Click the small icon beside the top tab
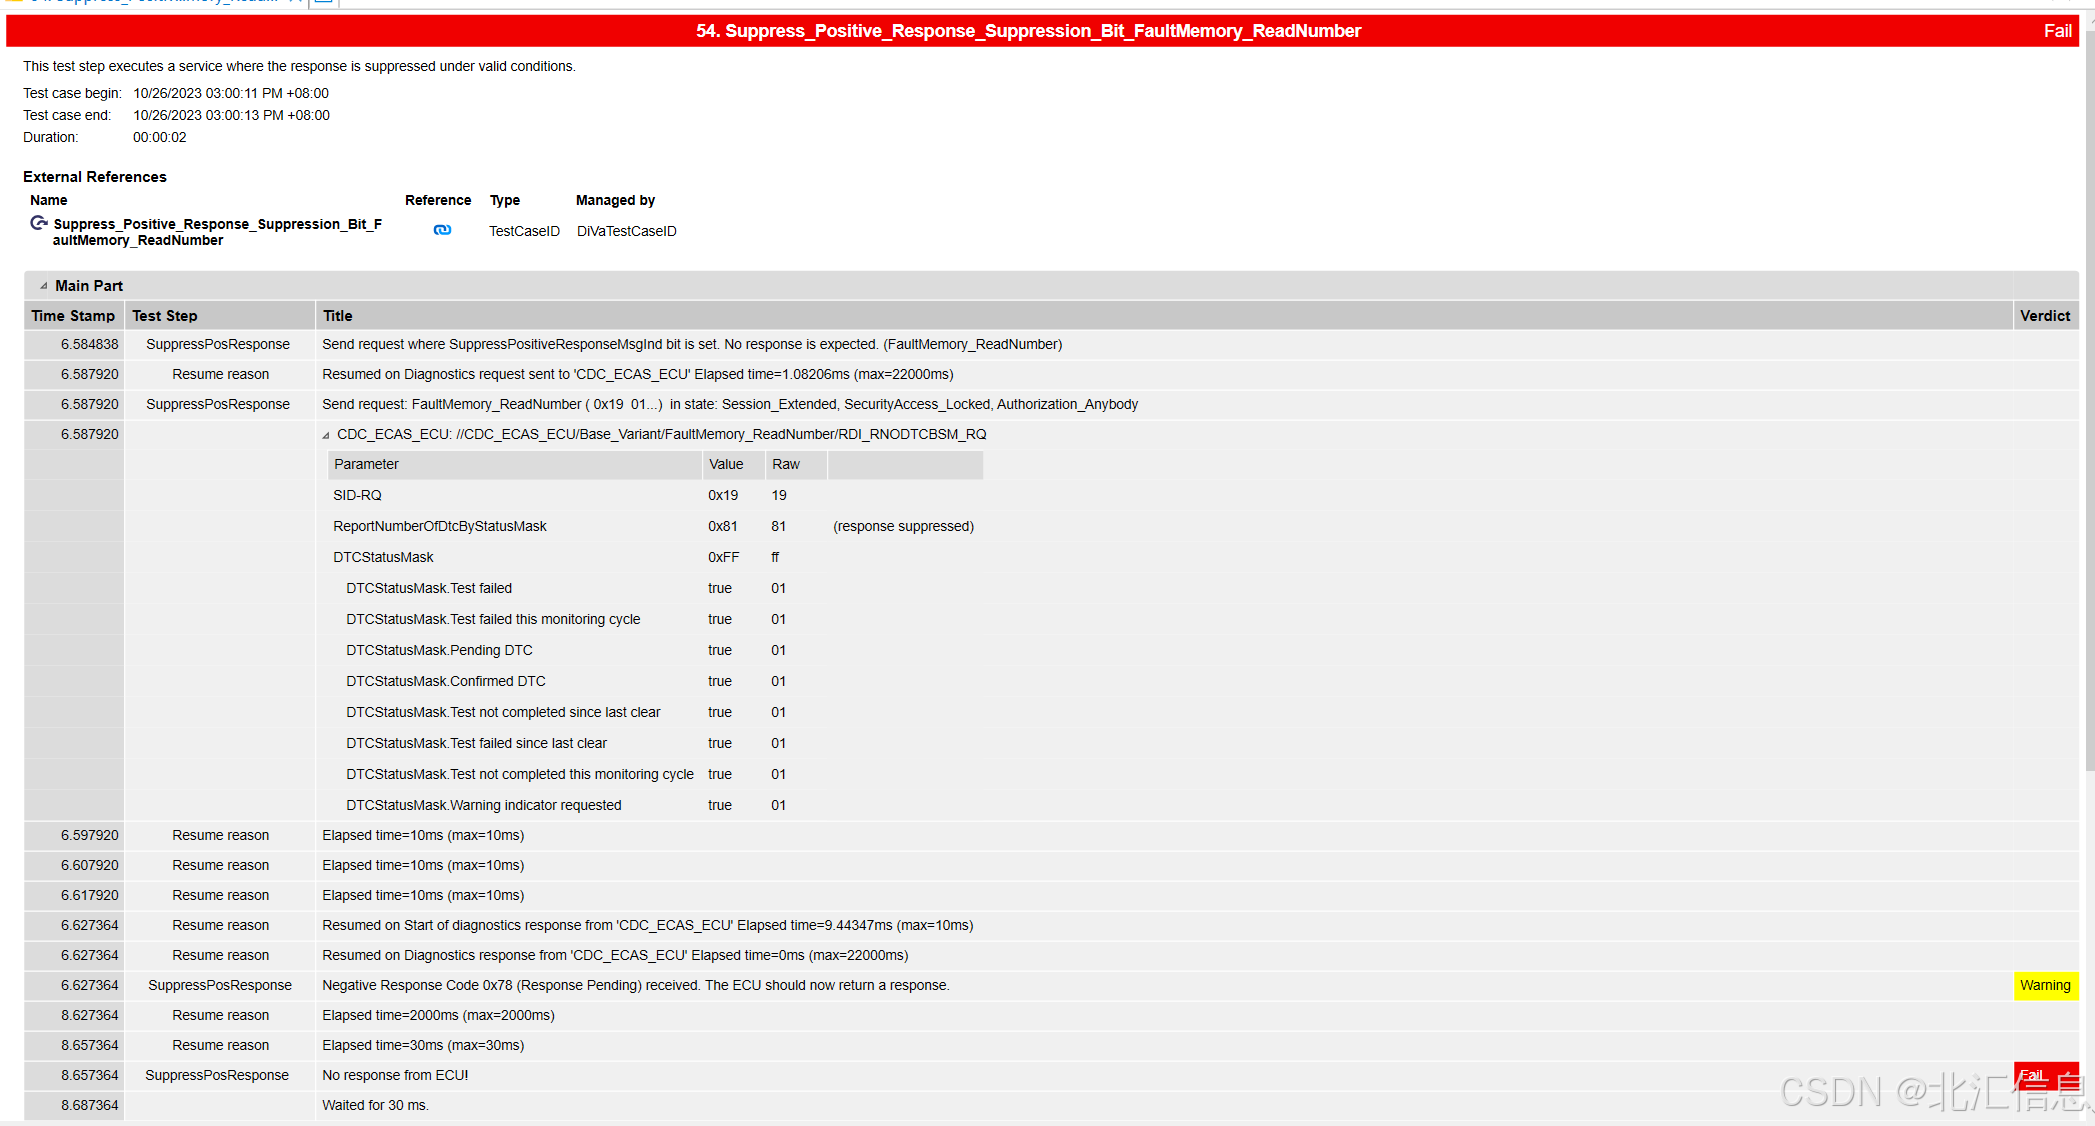Image resolution: width=2095 pixels, height=1126 pixels. [323, 2]
